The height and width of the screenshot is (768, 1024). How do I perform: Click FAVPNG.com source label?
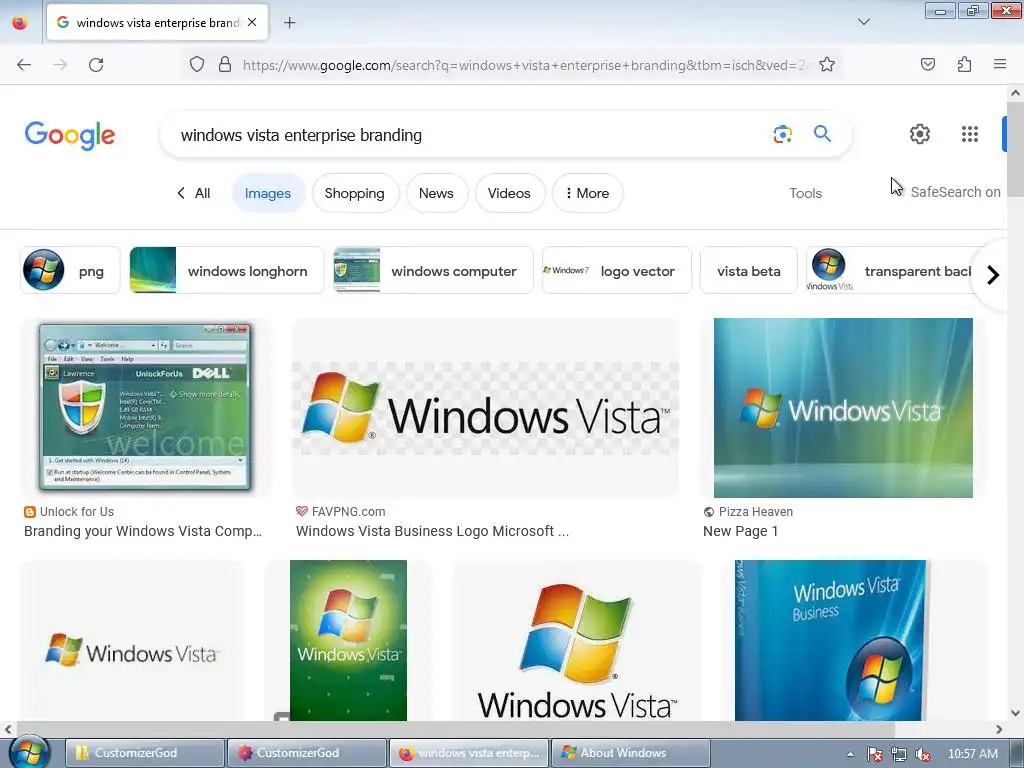point(348,511)
